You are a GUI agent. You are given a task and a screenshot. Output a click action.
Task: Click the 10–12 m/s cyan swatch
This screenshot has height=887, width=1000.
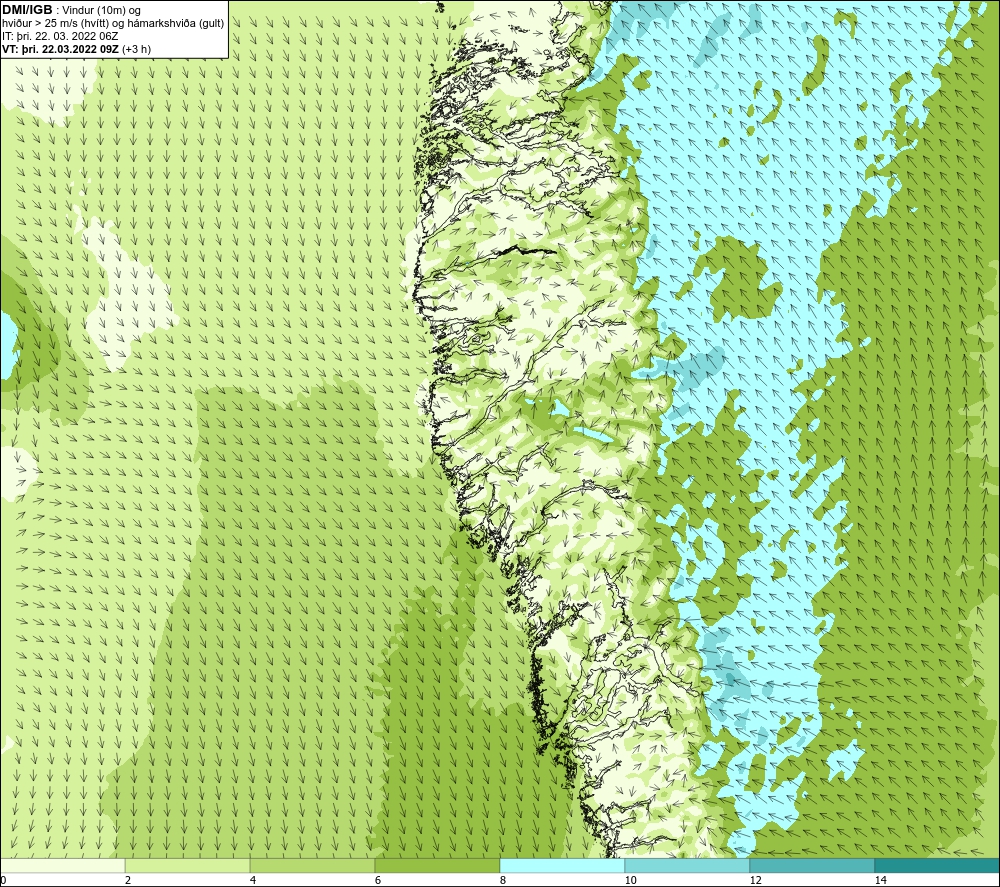click(x=687, y=865)
